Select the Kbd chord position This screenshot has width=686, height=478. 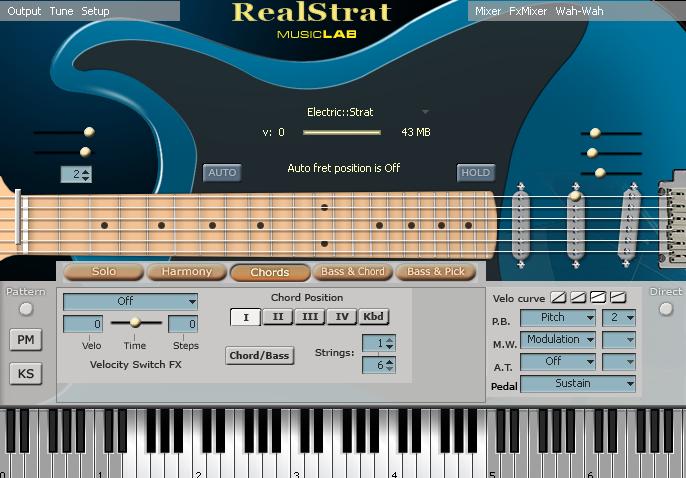point(373,317)
